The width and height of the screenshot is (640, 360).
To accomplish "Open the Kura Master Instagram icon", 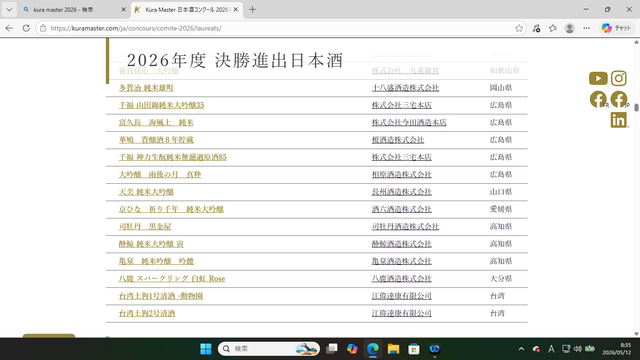I will [x=619, y=78].
